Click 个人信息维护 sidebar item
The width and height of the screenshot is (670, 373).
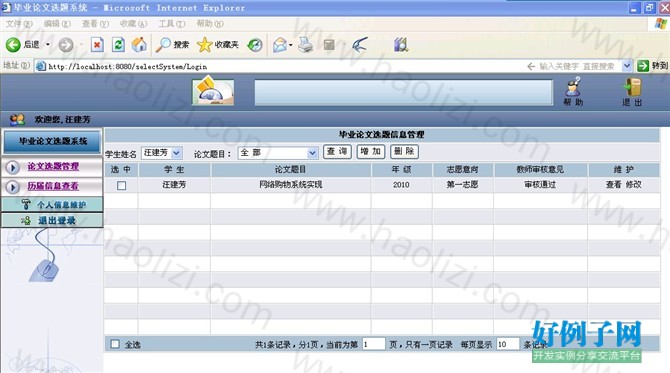[52, 205]
